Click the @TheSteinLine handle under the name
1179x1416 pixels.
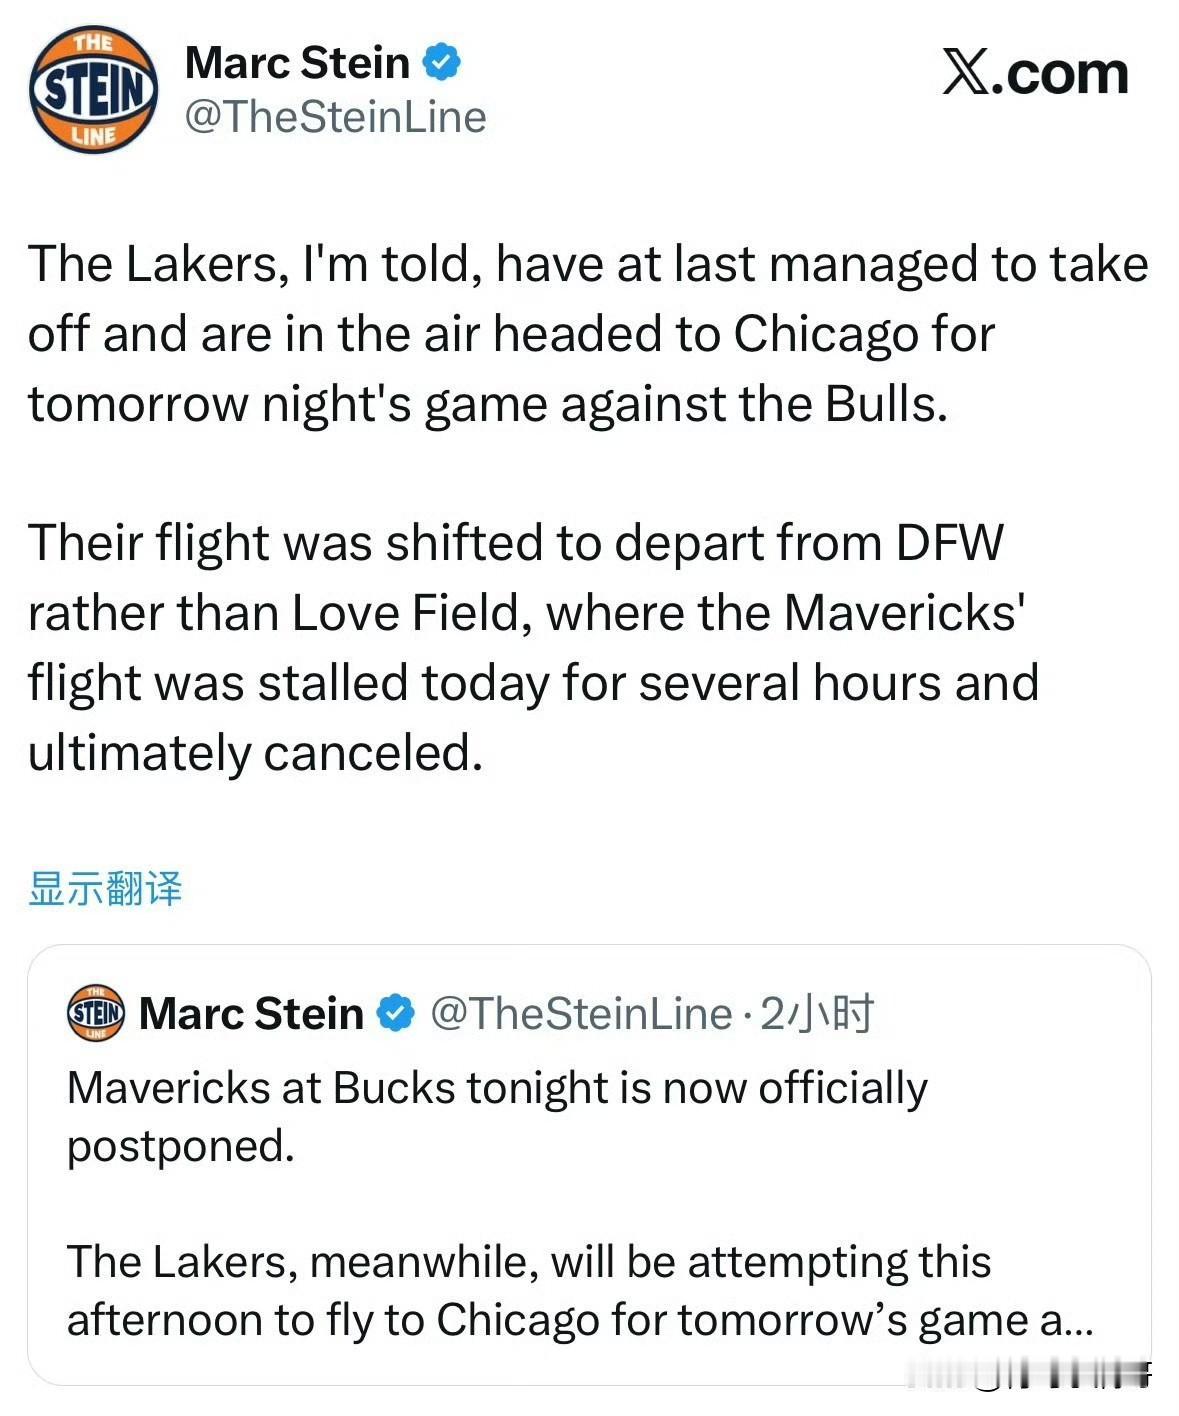[x=335, y=117]
